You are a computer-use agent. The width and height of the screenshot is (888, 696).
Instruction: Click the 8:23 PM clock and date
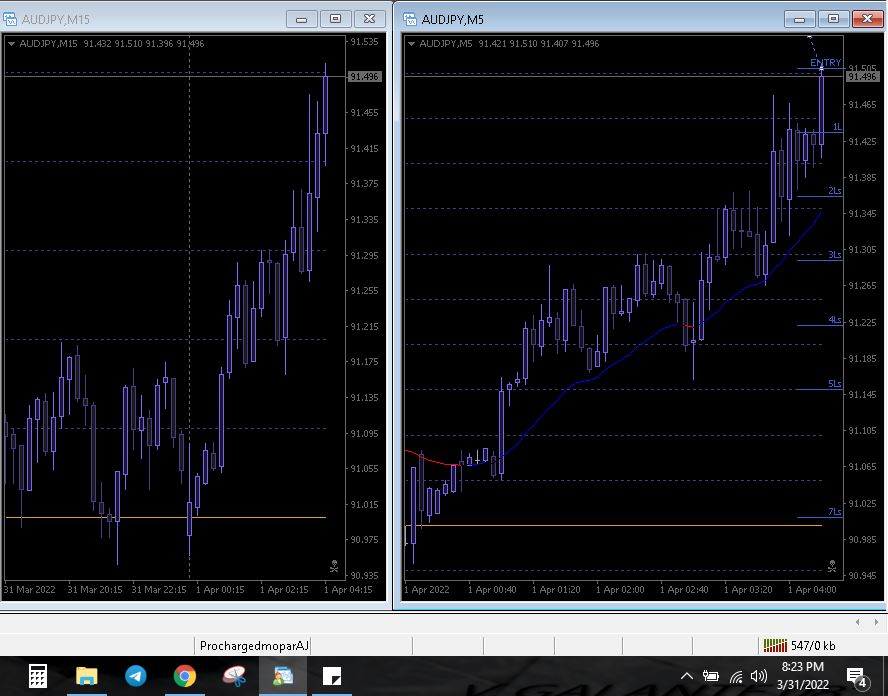[802, 675]
